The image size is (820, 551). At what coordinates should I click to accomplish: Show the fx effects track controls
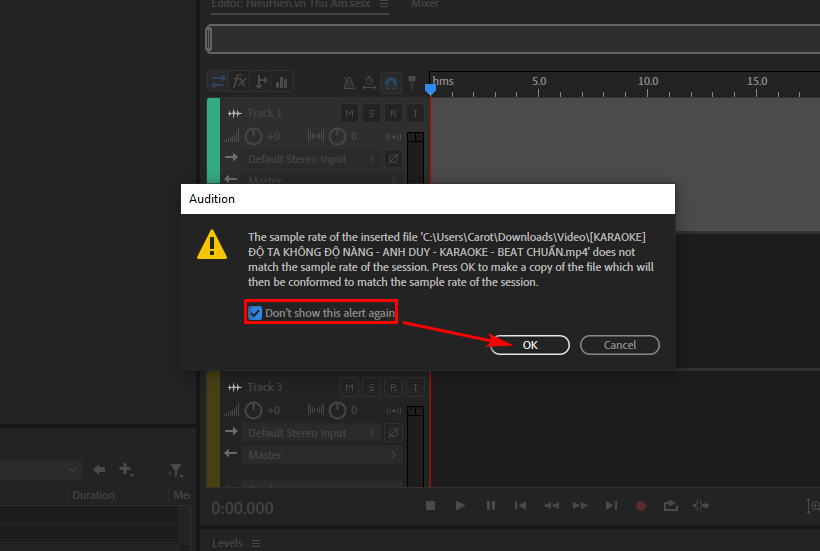240,82
